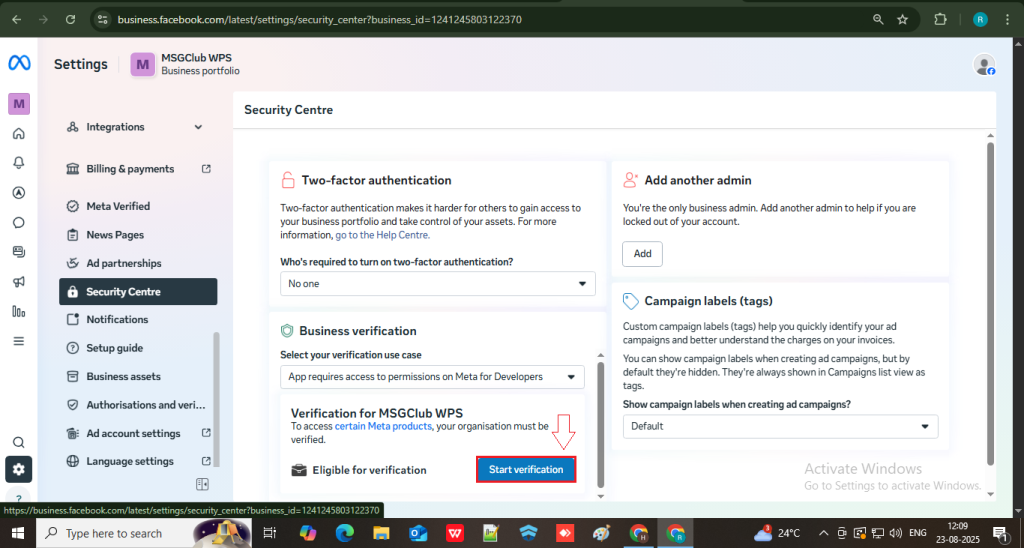Open Business assets in sidebar
This screenshot has height=548, width=1024.
[x=123, y=377]
